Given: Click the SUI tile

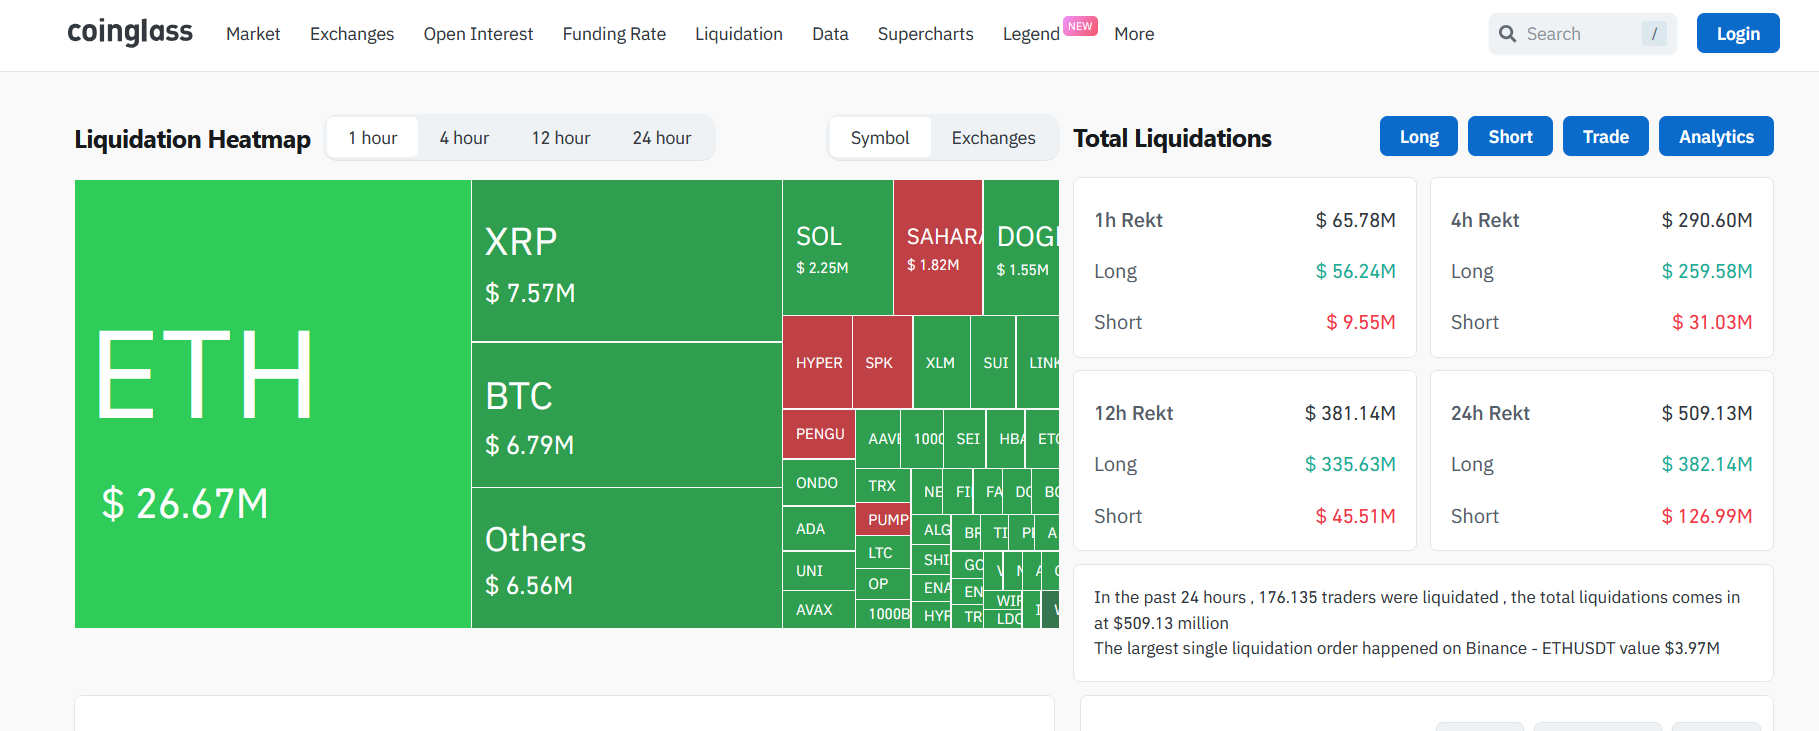Looking at the screenshot, I should [993, 362].
